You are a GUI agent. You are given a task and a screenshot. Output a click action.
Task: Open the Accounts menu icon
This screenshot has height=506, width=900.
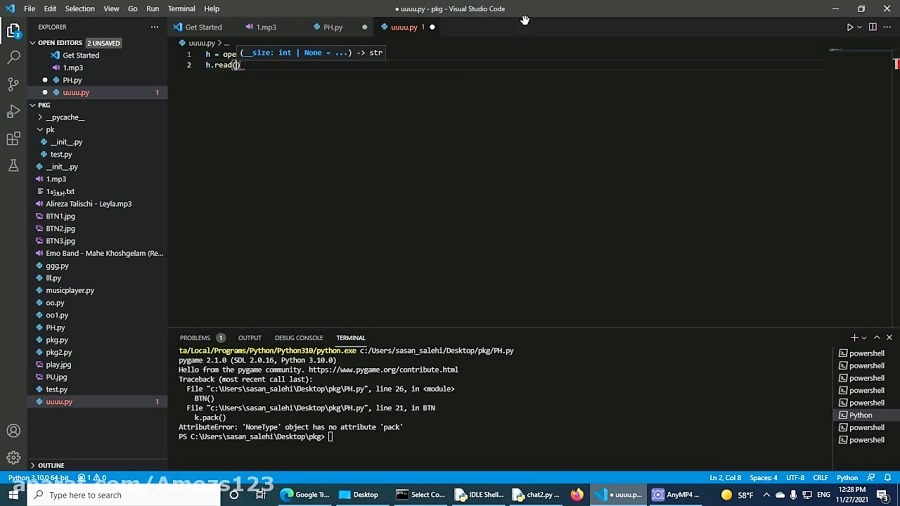tap(13, 431)
